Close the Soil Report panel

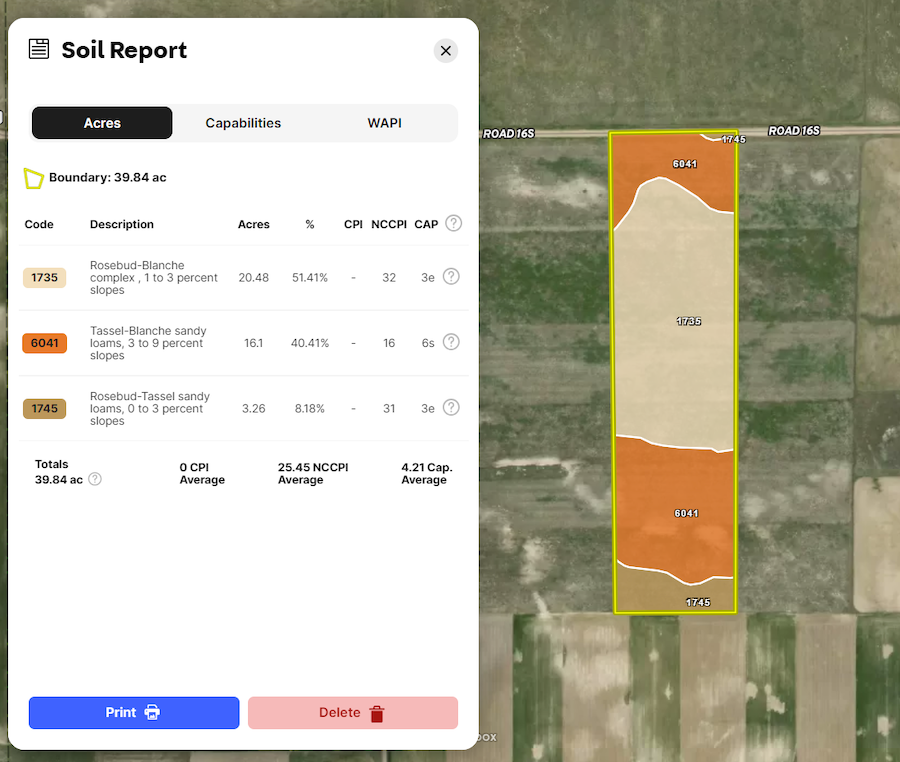coord(446,51)
